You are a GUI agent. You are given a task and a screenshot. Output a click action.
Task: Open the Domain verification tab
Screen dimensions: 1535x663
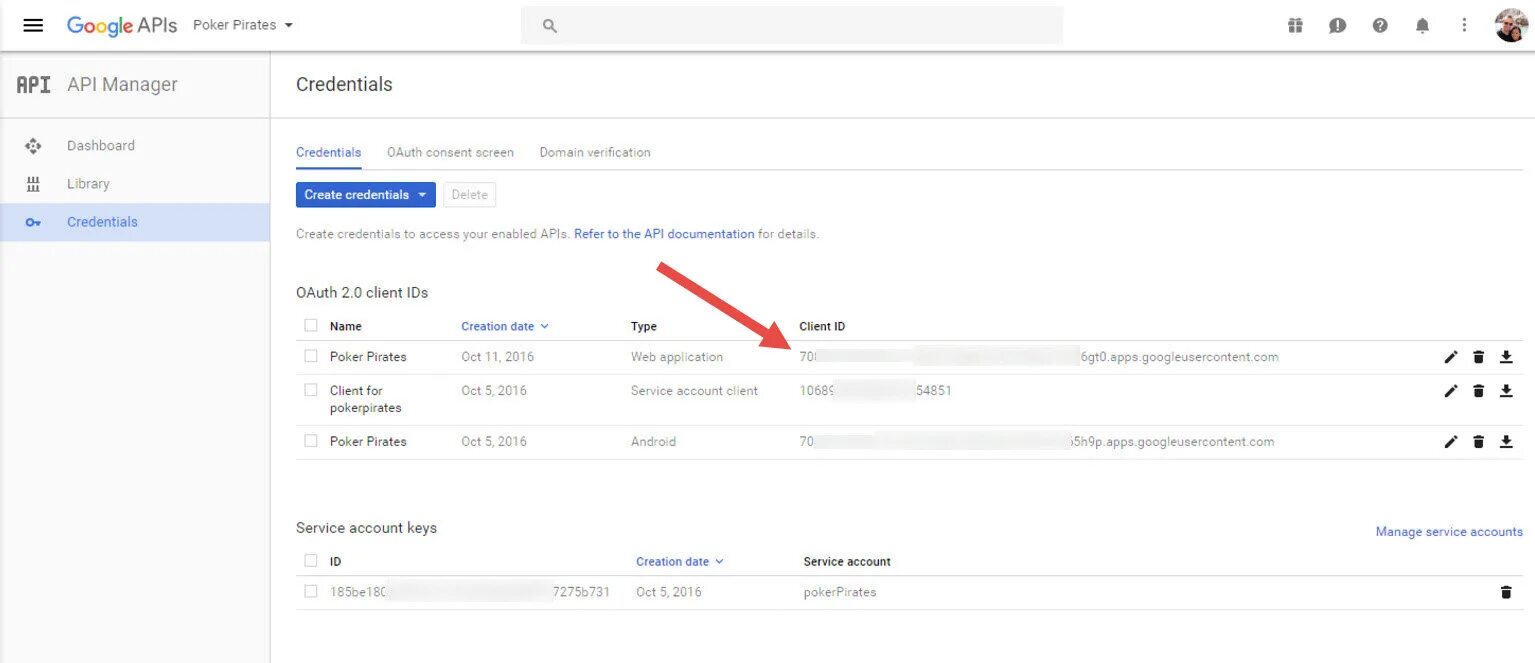[595, 153]
